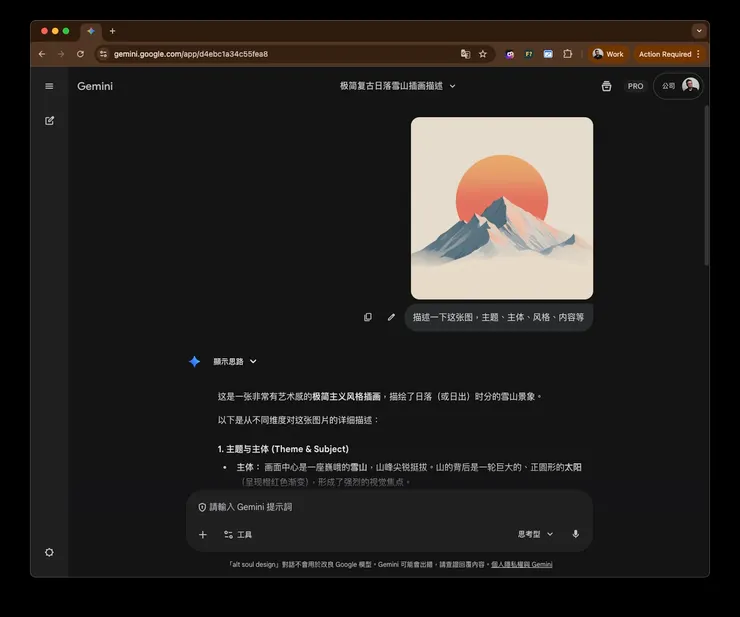This screenshot has height=617, width=740.
Task: Reload the page in the browser toolbar
Action: [80, 54]
